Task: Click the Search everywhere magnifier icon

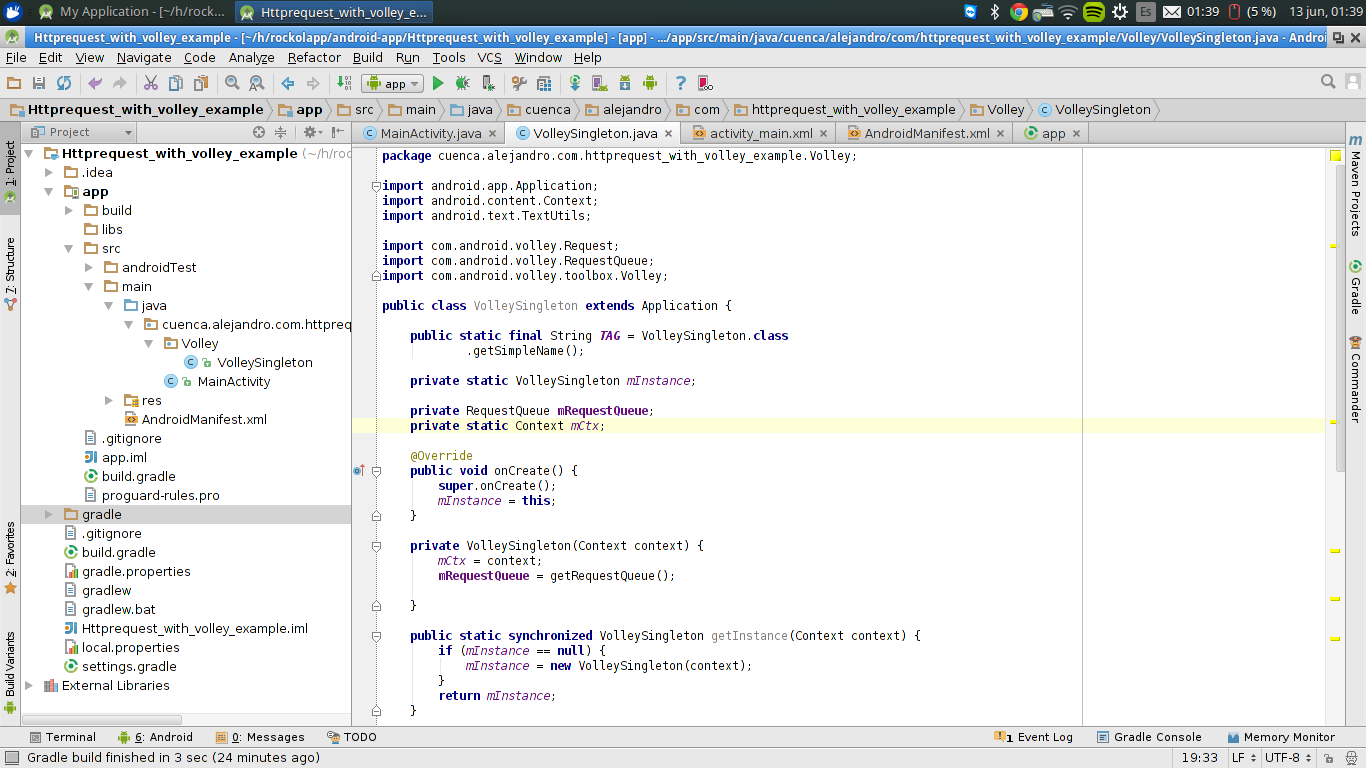Action: click(1328, 82)
